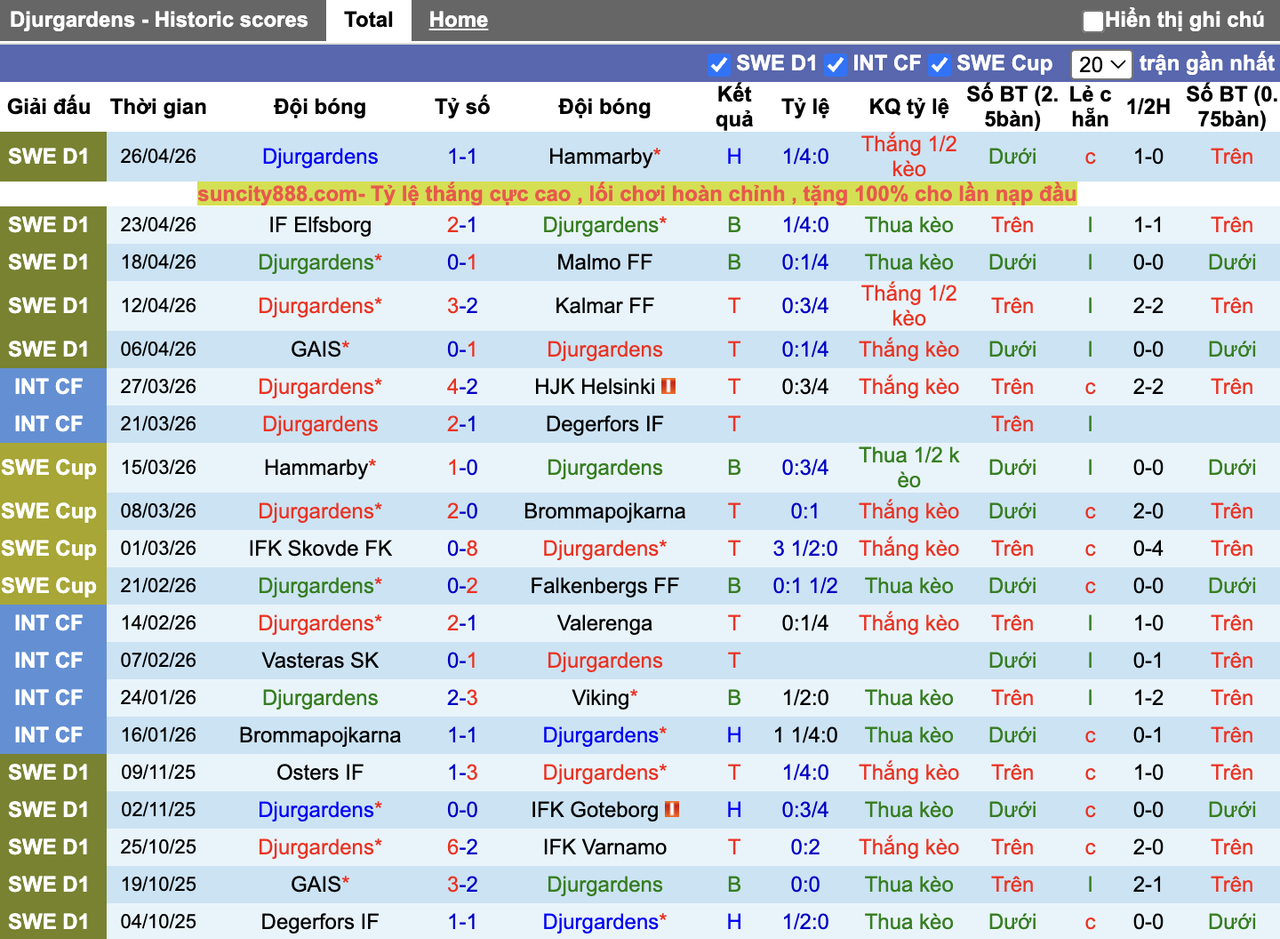
Task: Click the 3 1/2:0 odds value
Action: (x=805, y=549)
